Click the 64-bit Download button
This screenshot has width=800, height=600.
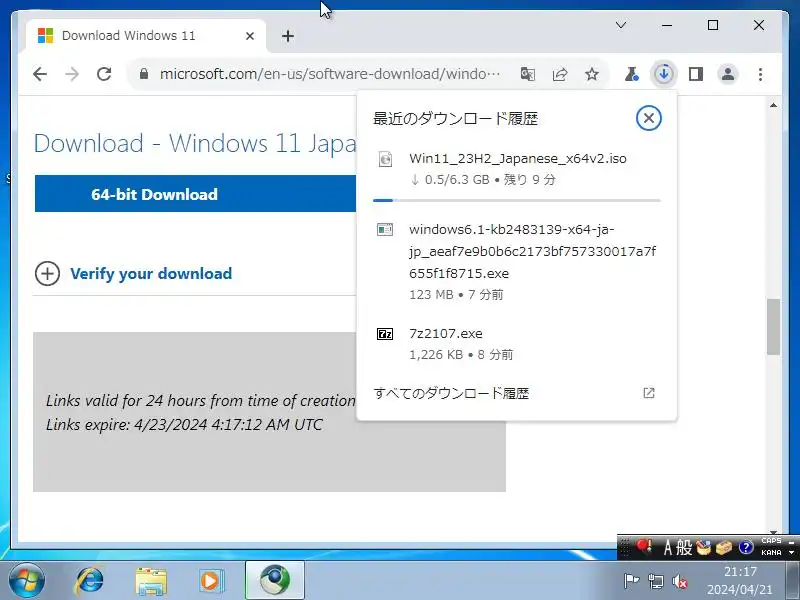pyautogui.click(x=195, y=193)
